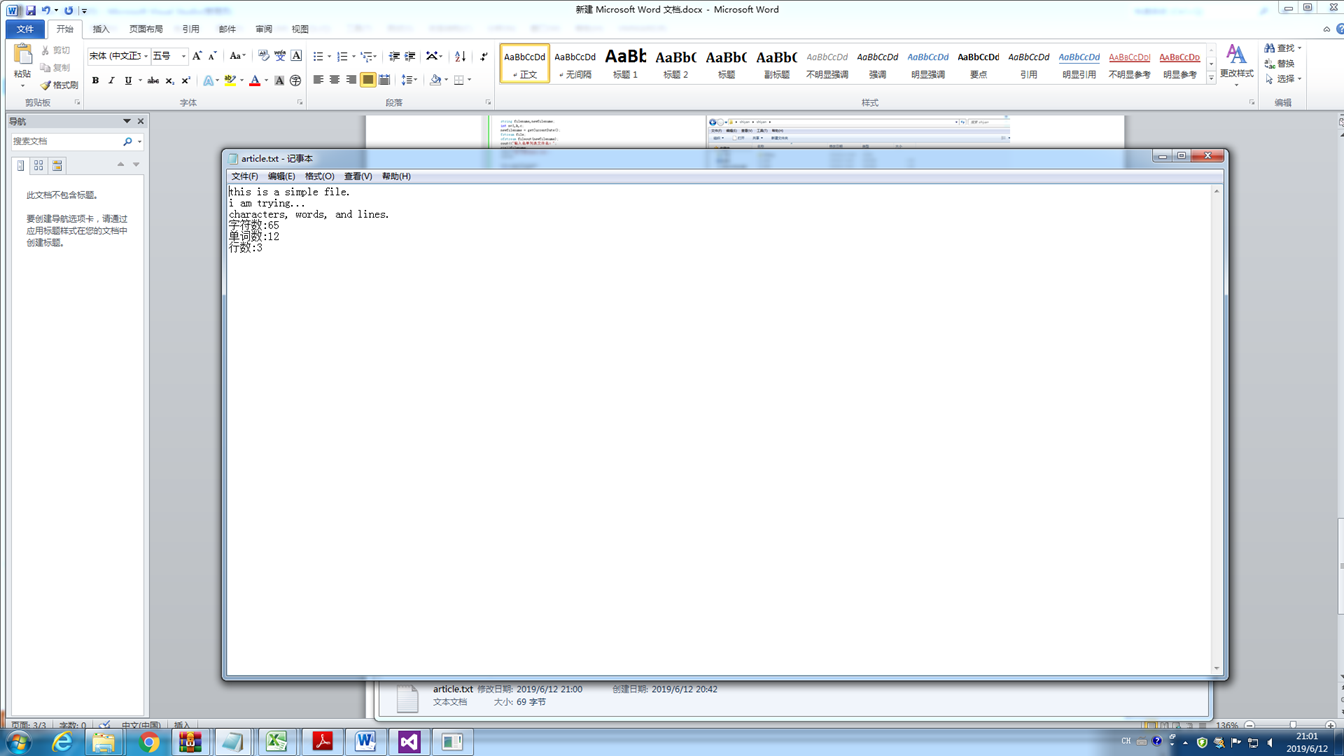The height and width of the screenshot is (756, 1344).
Task: Open Visual Studio from the taskbar
Action: click(x=408, y=742)
